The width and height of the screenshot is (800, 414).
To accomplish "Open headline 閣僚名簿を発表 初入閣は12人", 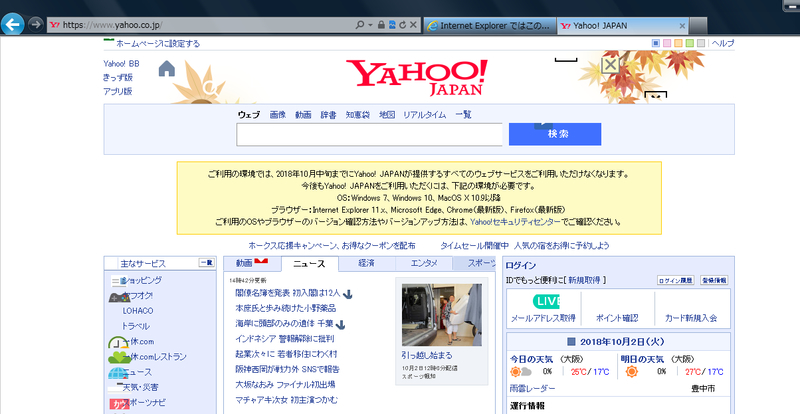I will pos(288,293).
